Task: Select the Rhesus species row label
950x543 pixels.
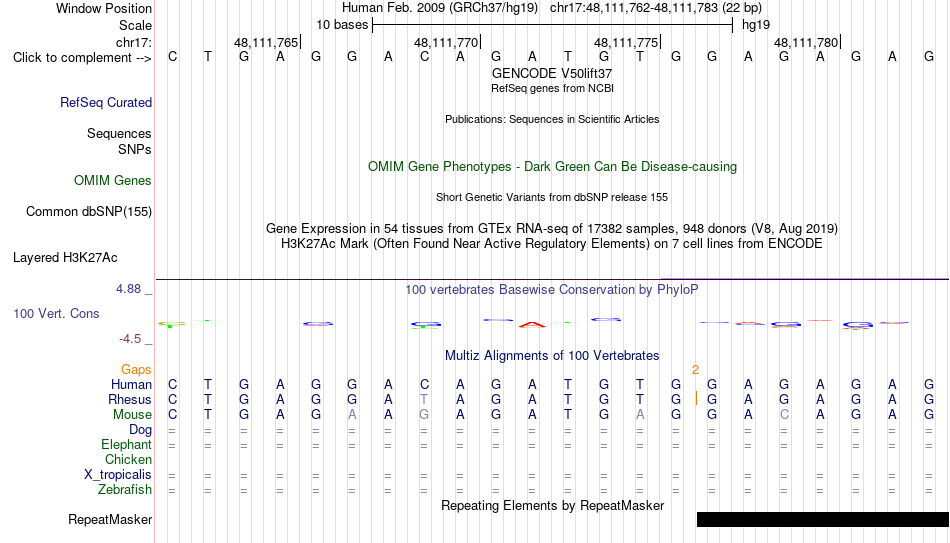Action: (130, 400)
